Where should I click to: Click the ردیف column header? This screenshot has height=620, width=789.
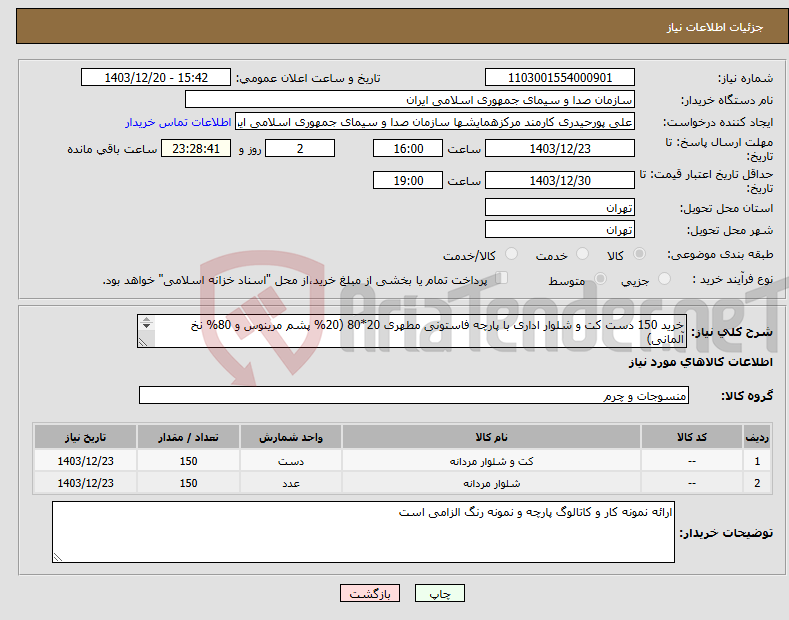pyautogui.click(x=757, y=437)
